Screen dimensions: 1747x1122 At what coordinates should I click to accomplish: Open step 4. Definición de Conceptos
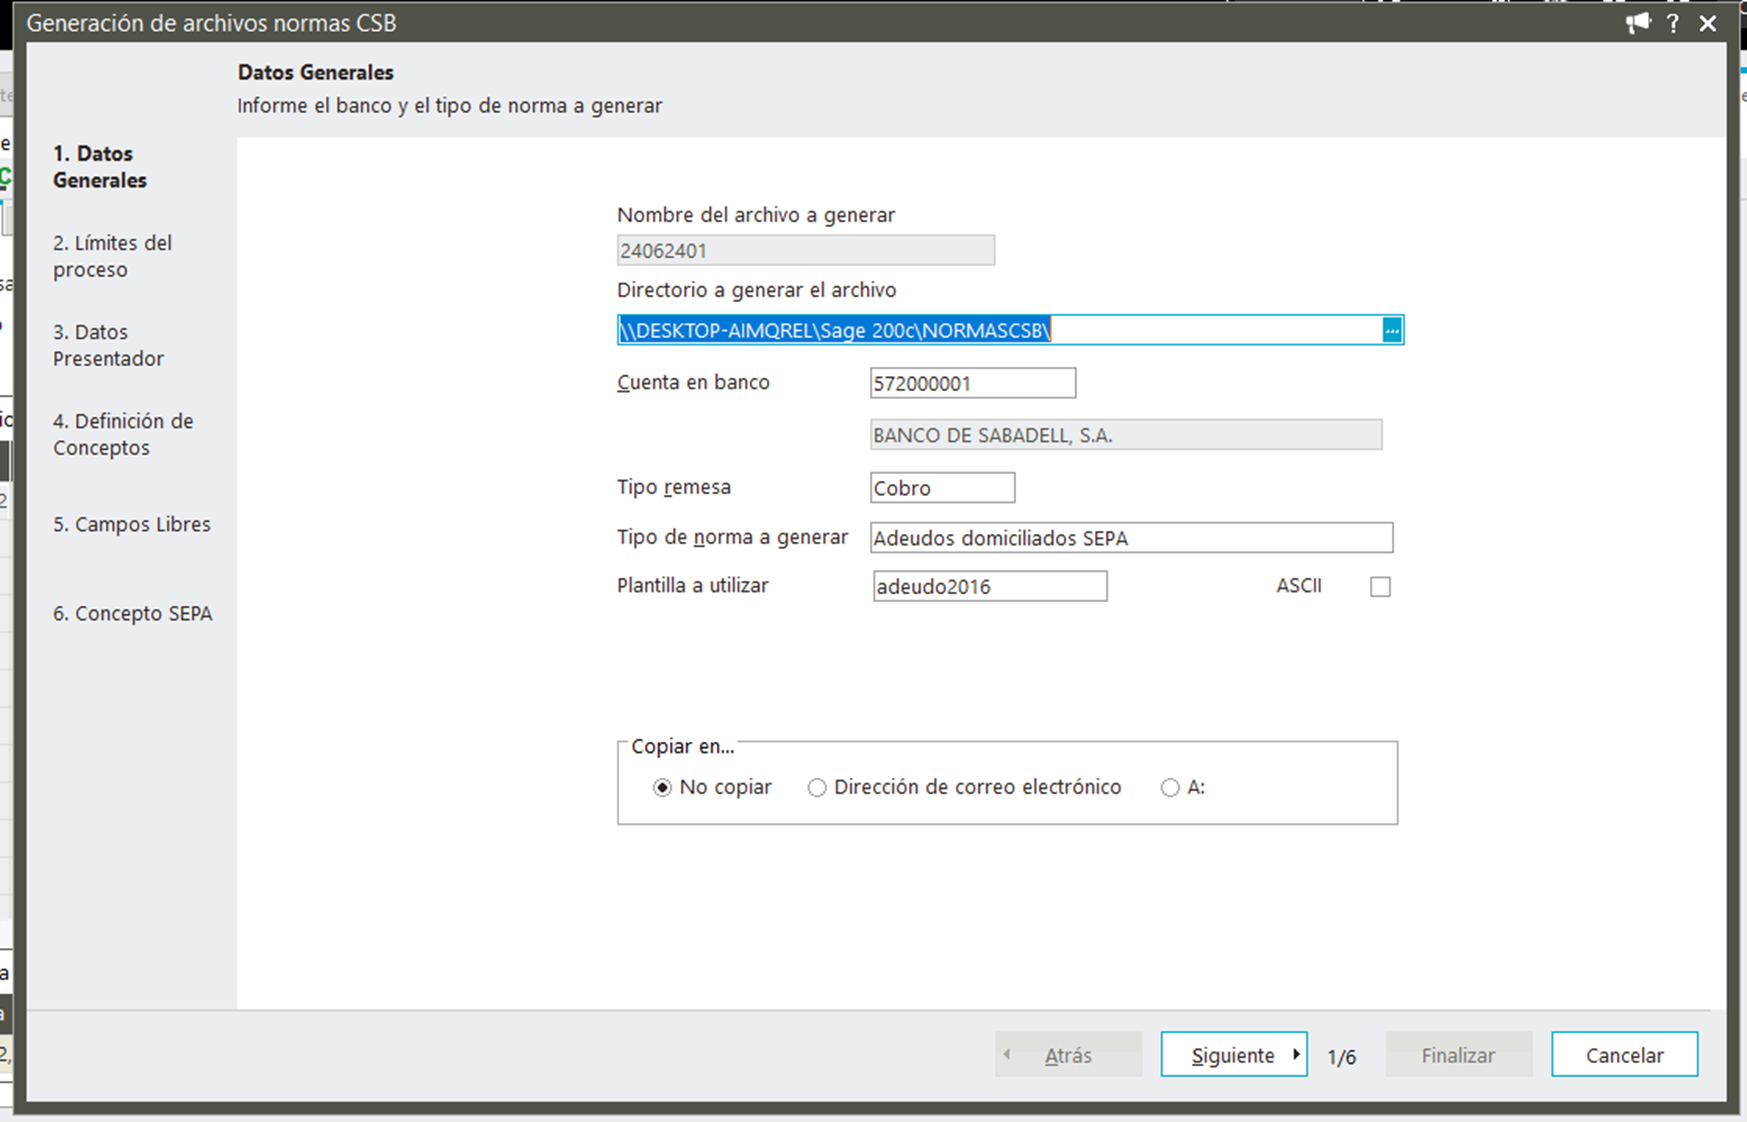coord(123,434)
